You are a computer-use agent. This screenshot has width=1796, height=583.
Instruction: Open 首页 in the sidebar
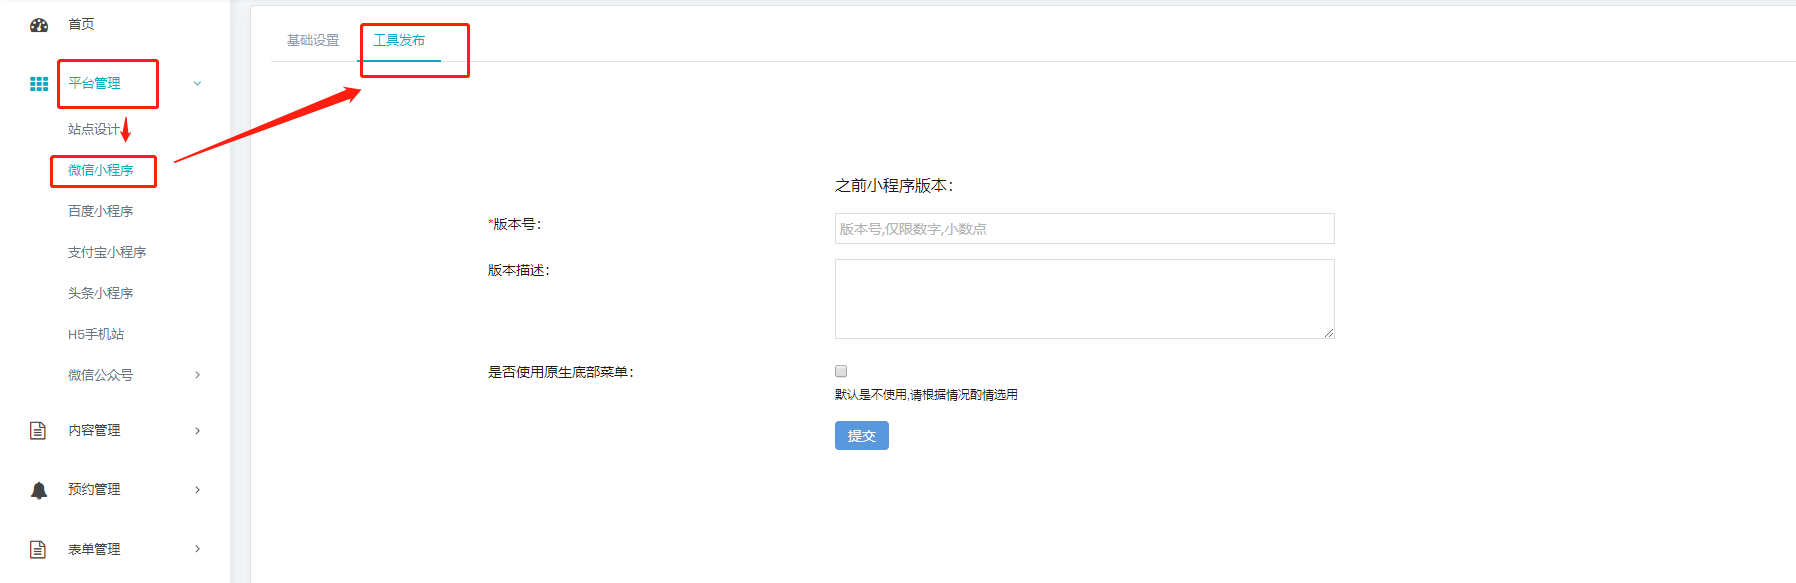[x=81, y=24]
